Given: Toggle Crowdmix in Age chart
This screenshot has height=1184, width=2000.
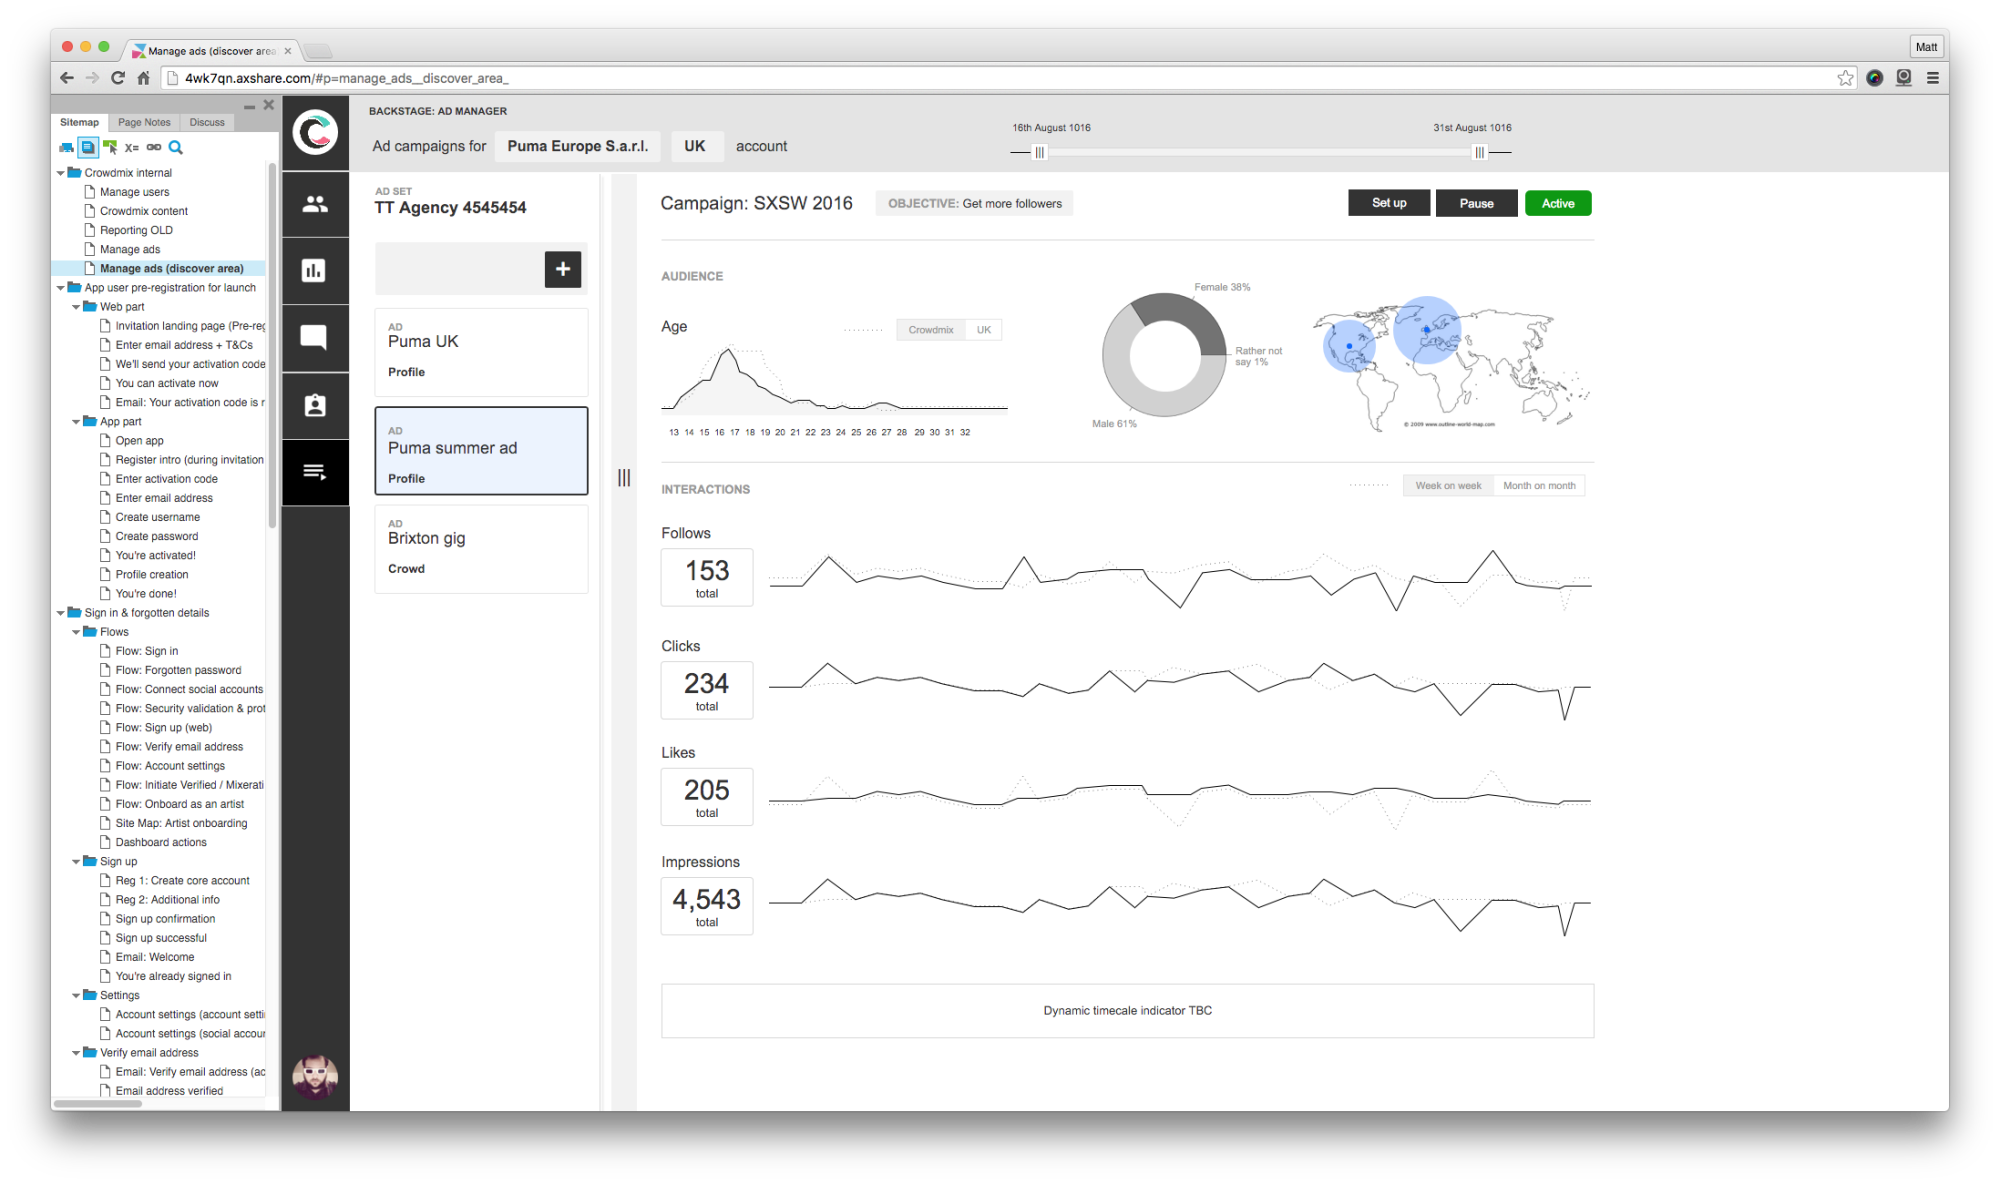Looking at the screenshot, I should 931,330.
